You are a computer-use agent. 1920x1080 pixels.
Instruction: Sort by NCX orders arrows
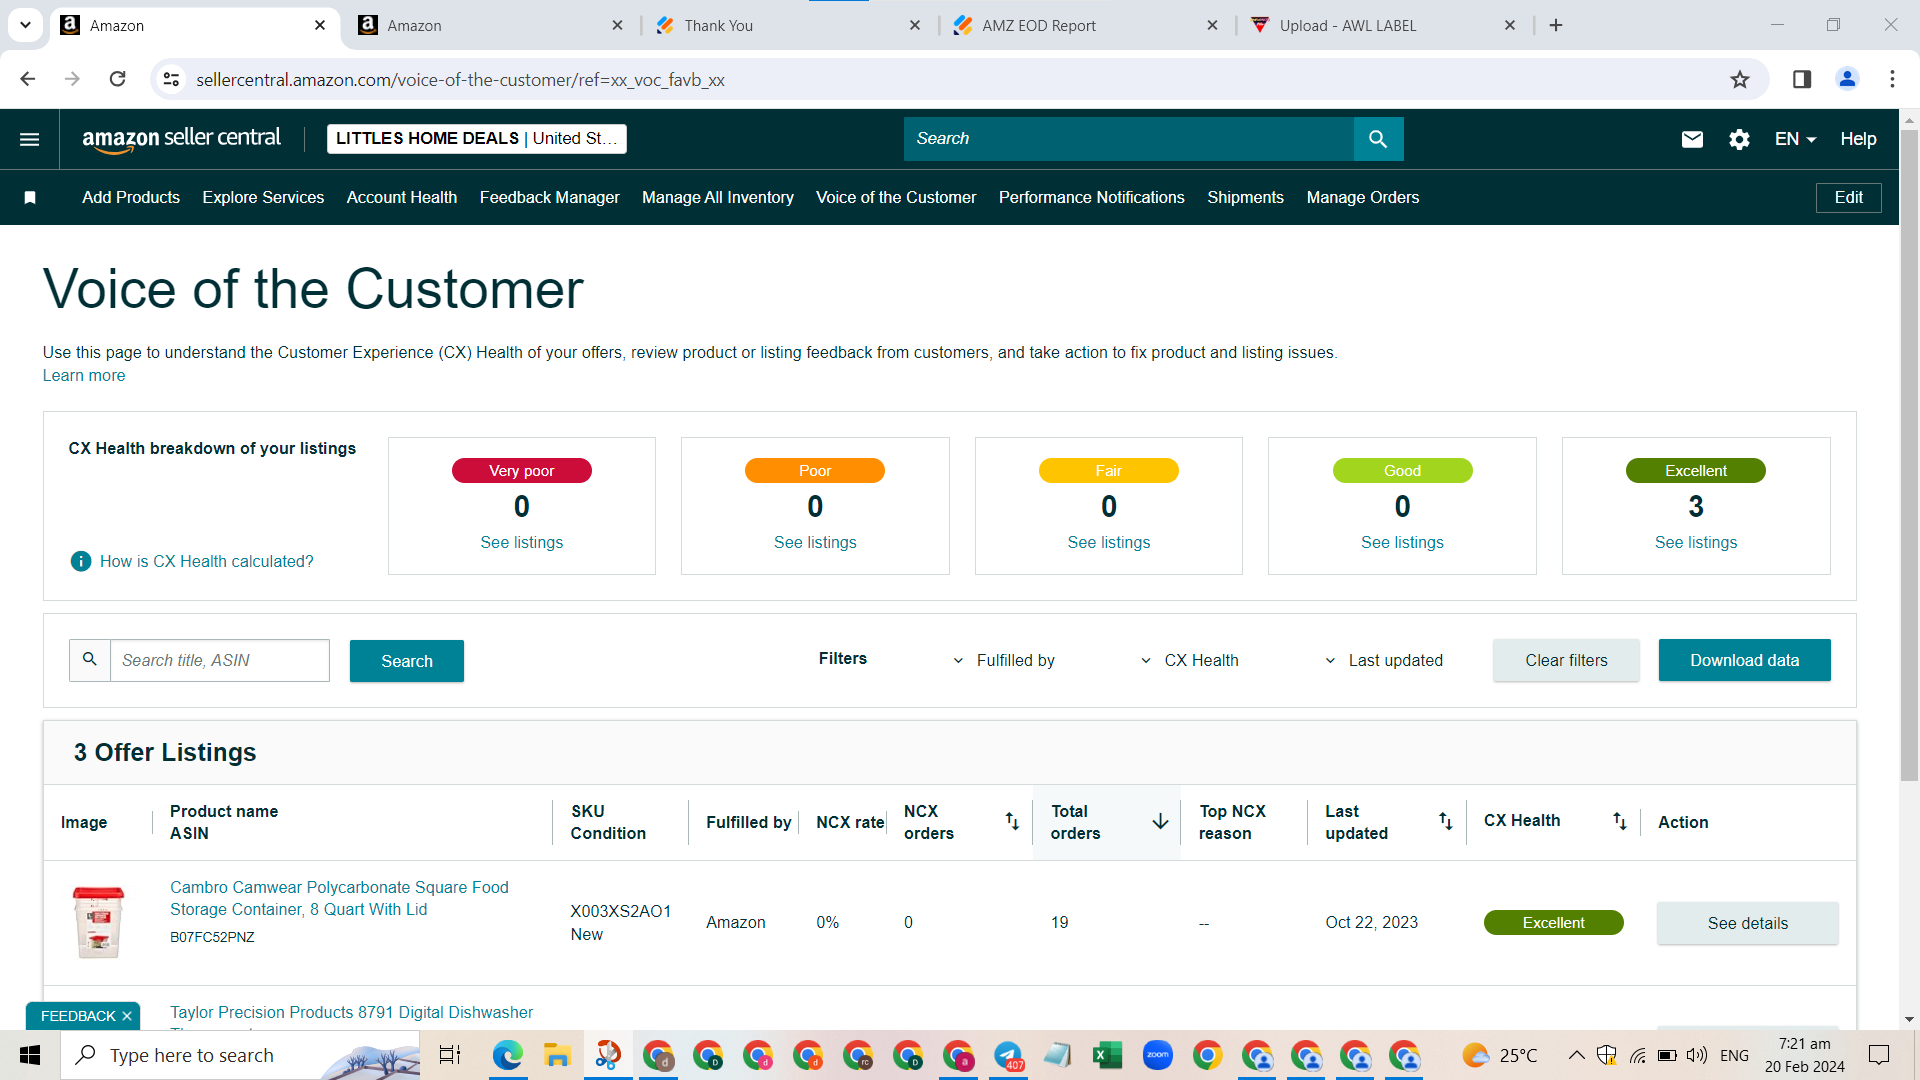[x=1012, y=821]
